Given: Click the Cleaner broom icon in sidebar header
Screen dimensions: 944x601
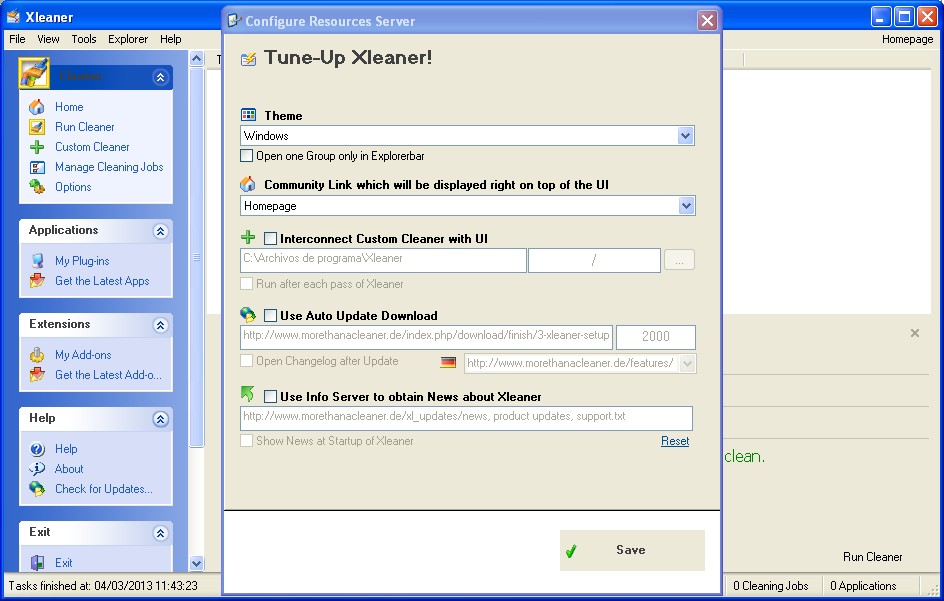Looking at the screenshot, I should 34,73.
